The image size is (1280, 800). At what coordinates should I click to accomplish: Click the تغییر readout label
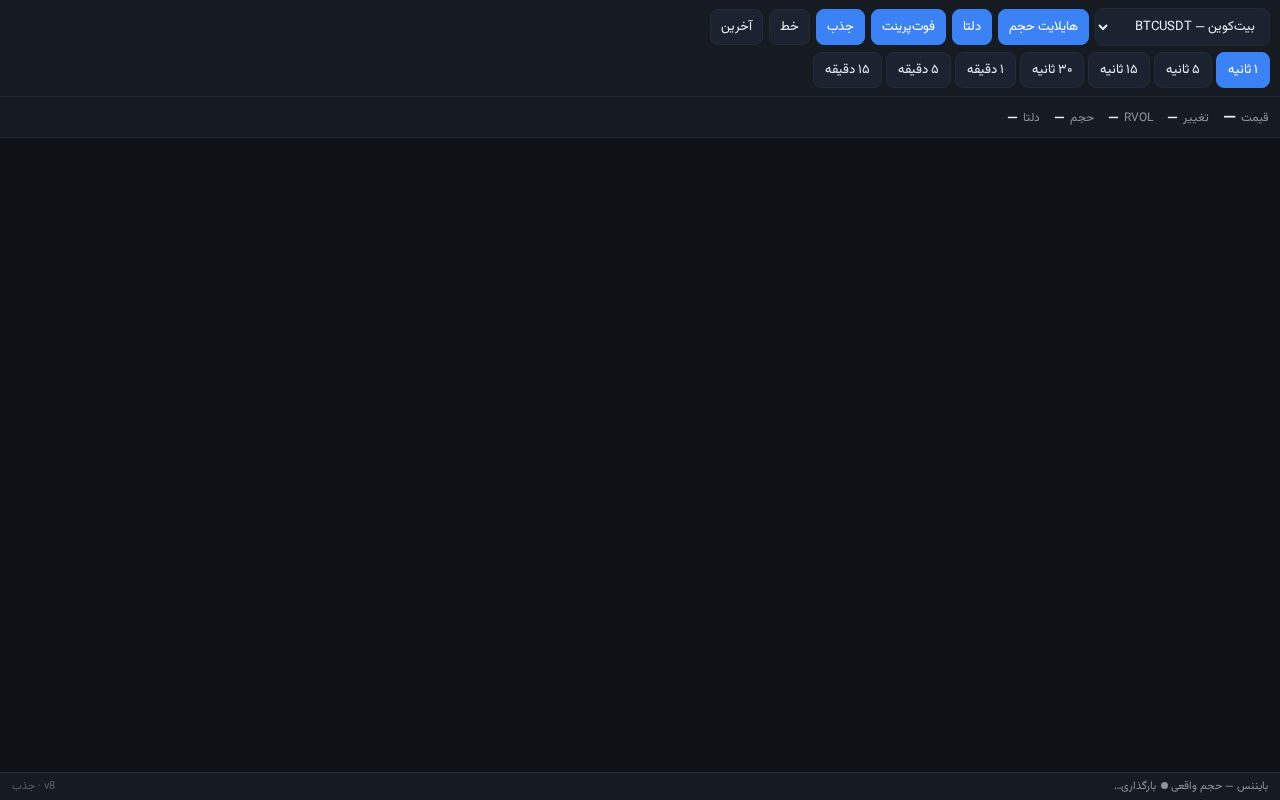coord(1195,118)
